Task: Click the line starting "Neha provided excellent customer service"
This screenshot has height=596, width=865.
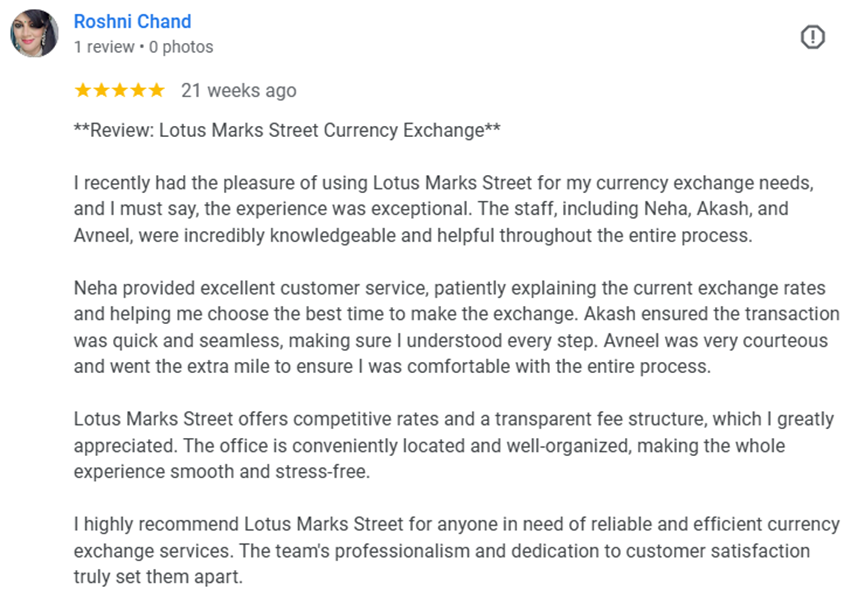Action: coord(450,288)
